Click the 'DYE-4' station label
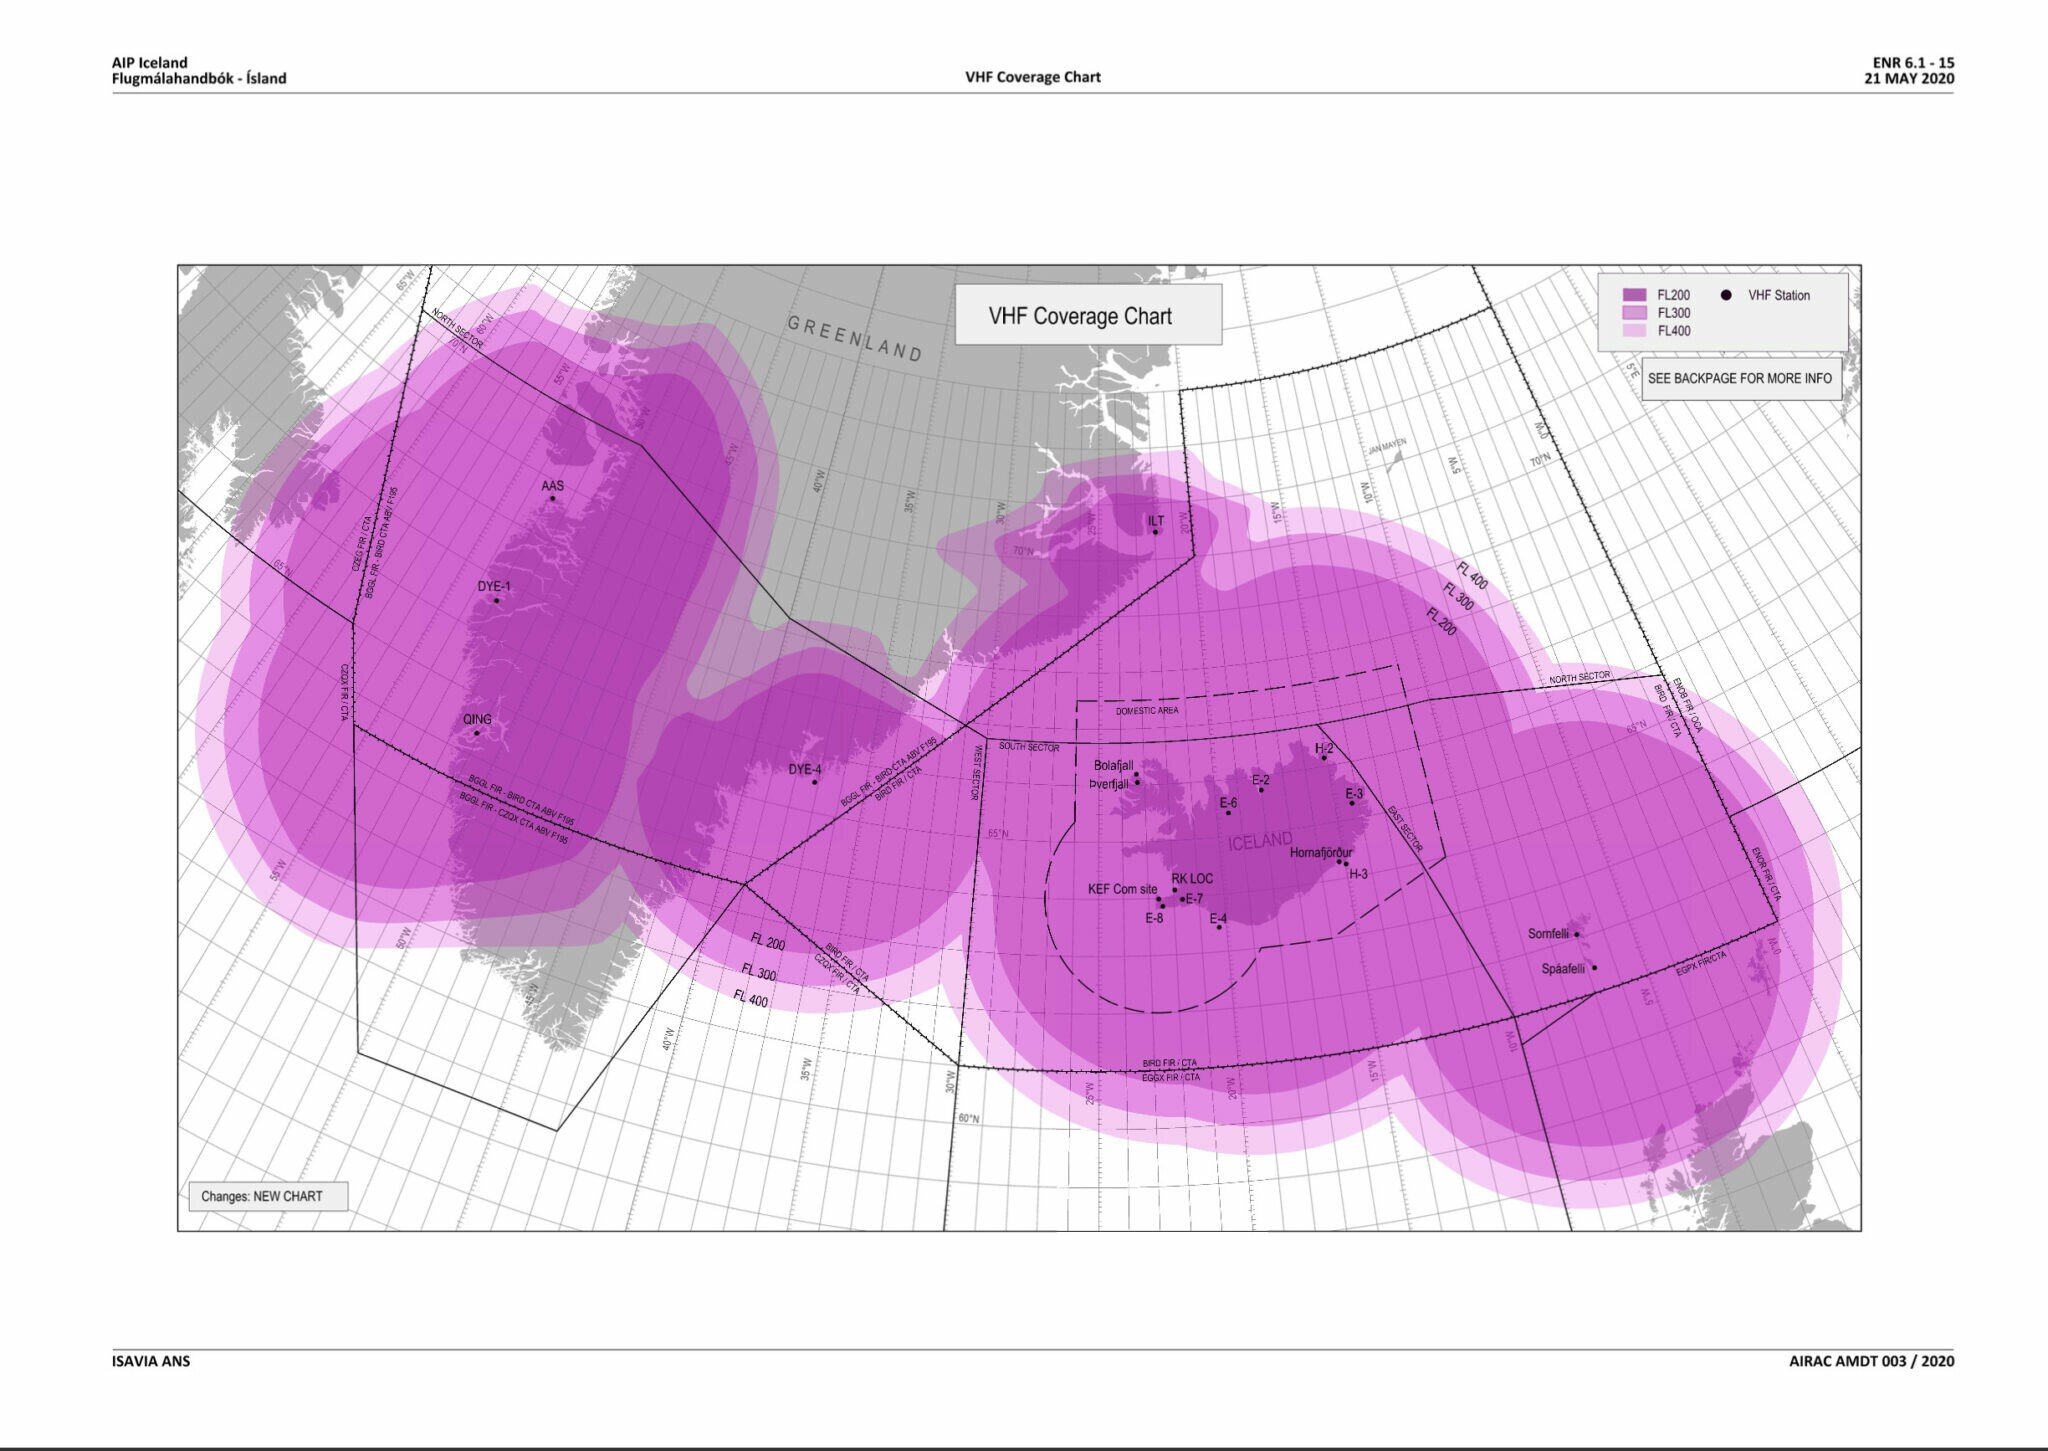The width and height of the screenshot is (2048, 1451). coord(805,769)
